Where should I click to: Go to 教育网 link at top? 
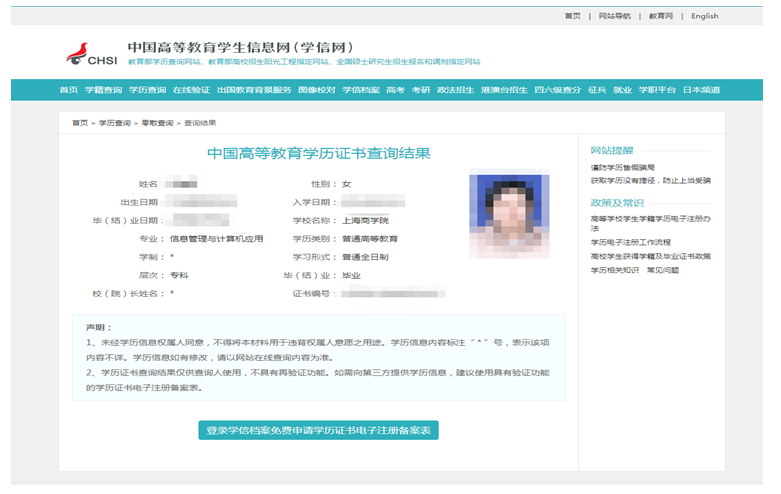[x=660, y=16]
